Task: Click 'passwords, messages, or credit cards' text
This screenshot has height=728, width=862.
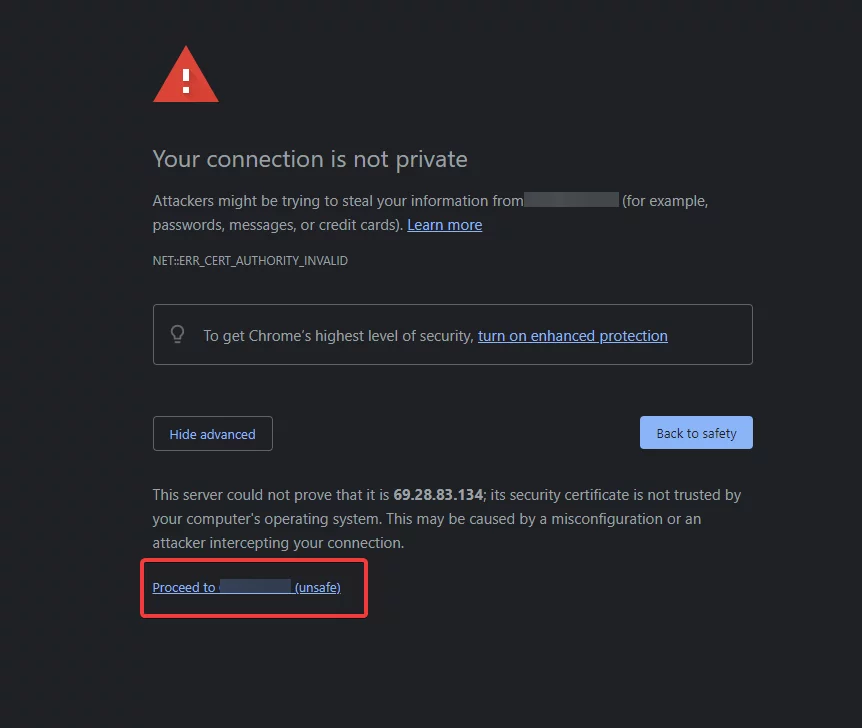Action: pos(278,225)
